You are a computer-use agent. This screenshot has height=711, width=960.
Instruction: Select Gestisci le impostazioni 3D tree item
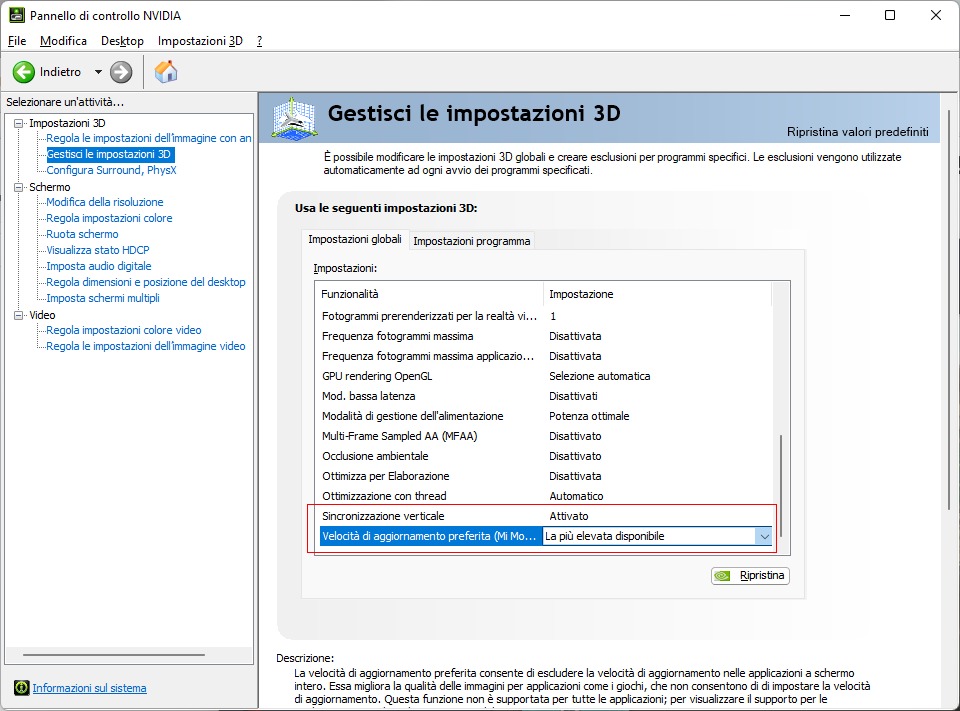(x=109, y=154)
